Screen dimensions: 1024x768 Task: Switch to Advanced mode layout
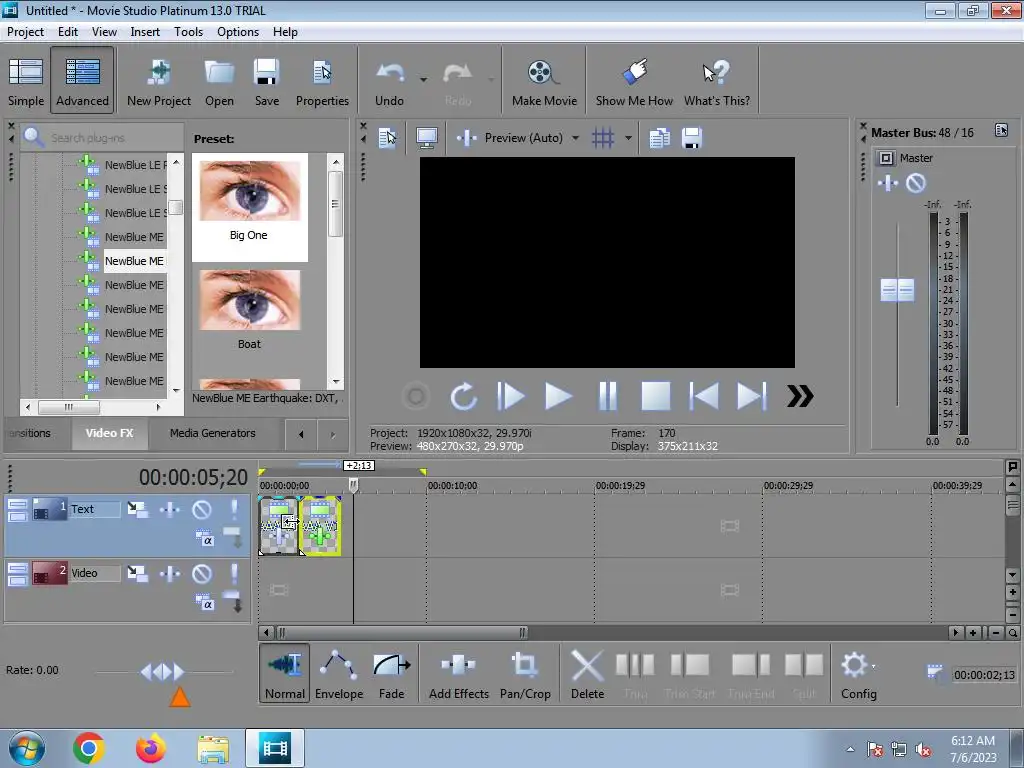pos(82,81)
